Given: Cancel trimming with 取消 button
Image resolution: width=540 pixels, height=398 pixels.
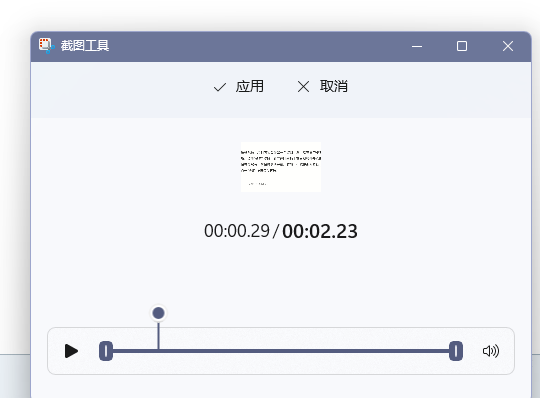Looking at the screenshot, I should (x=322, y=86).
